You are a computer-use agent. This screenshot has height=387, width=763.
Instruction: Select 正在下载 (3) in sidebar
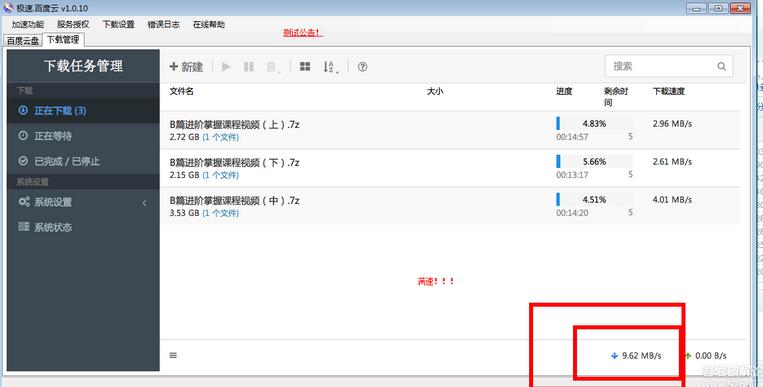pyautogui.click(x=83, y=111)
